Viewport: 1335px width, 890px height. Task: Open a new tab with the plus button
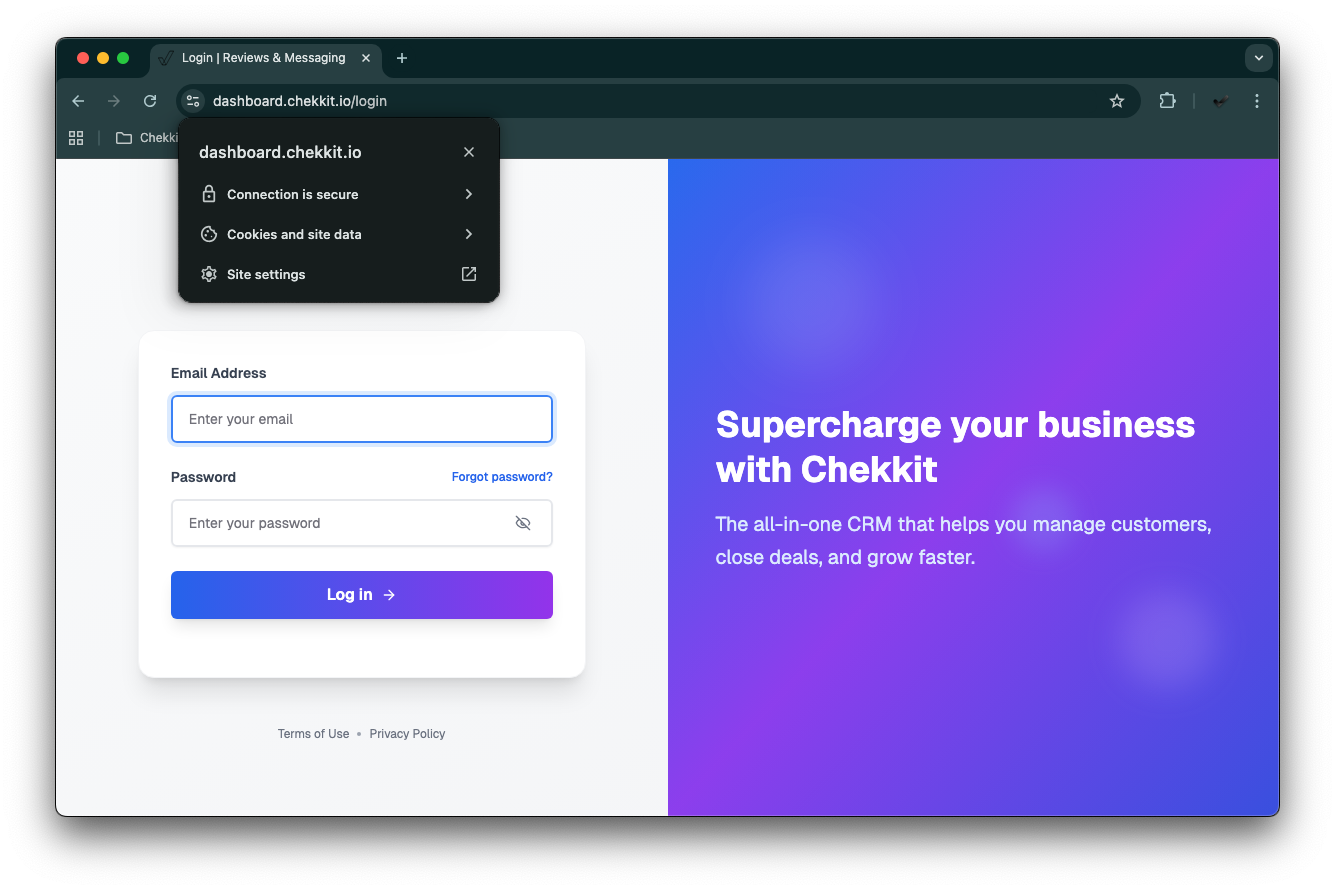point(402,58)
